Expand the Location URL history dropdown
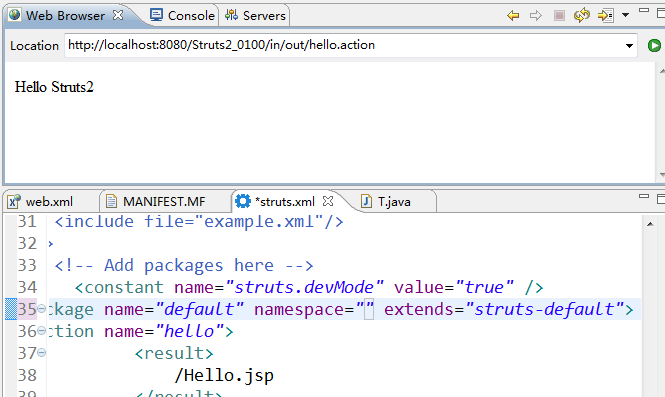Viewport: 665px width, 397px height. pos(629,45)
